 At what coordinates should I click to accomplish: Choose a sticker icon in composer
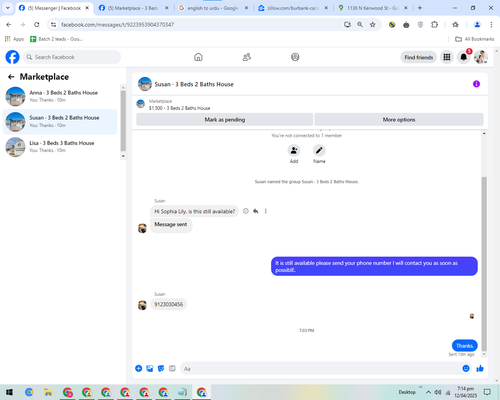tap(161, 368)
